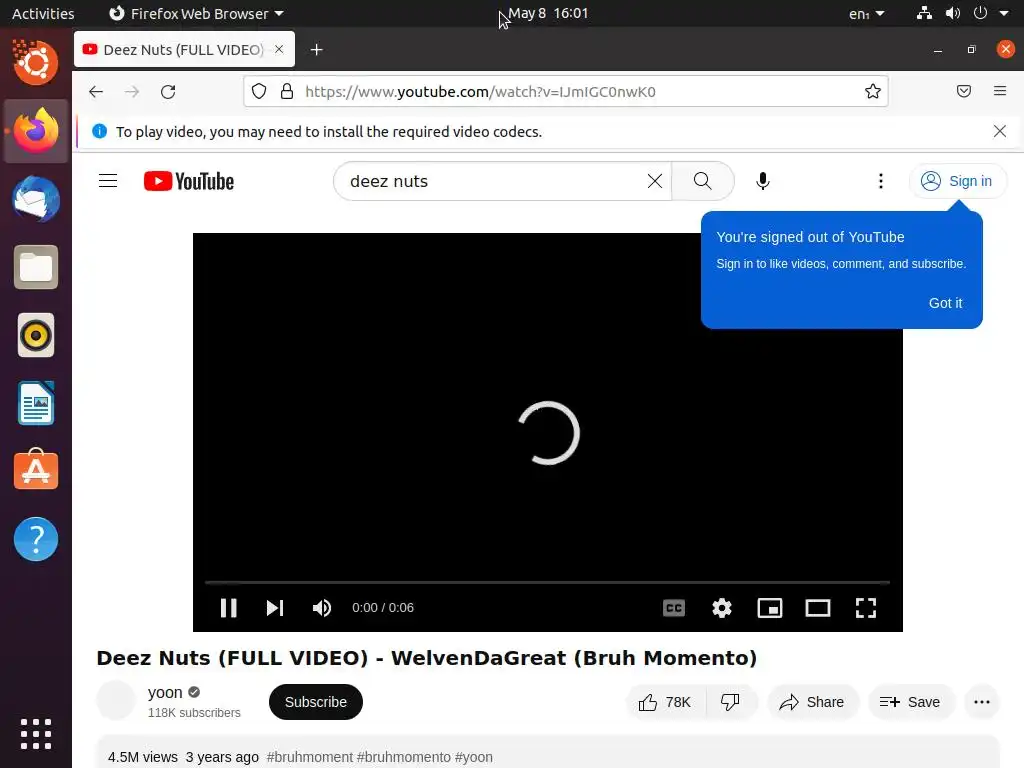1024x768 pixels.
Task: Launch Thunderbird Mail from dock
Action: click(36, 199)
